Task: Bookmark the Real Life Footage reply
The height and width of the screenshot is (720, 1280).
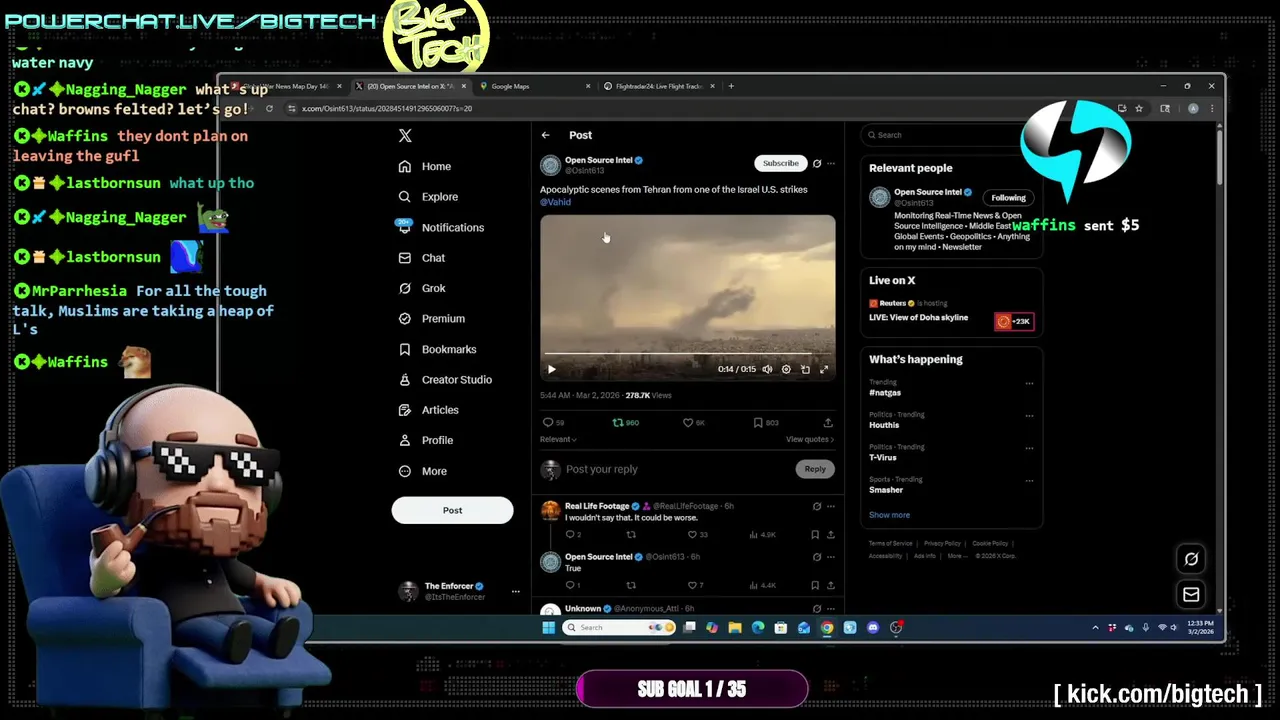Action: point(815,535)
